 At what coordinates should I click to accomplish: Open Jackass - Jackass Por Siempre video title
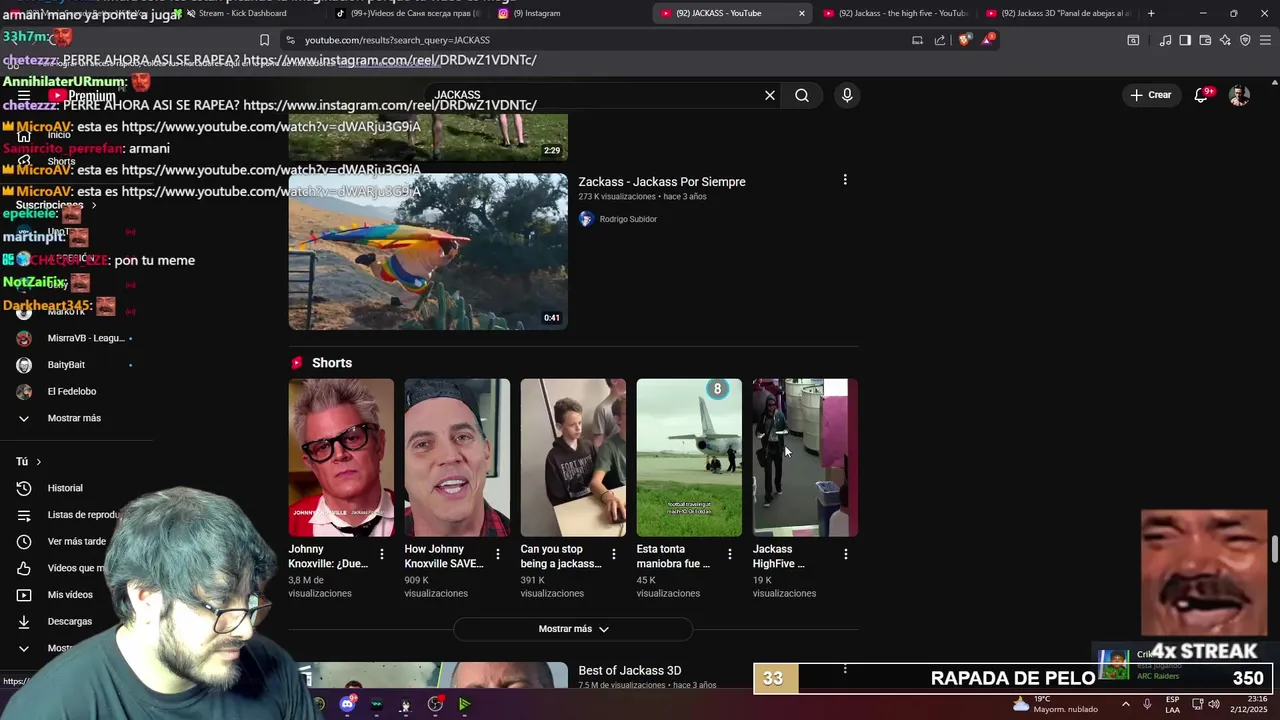point(662,182)
